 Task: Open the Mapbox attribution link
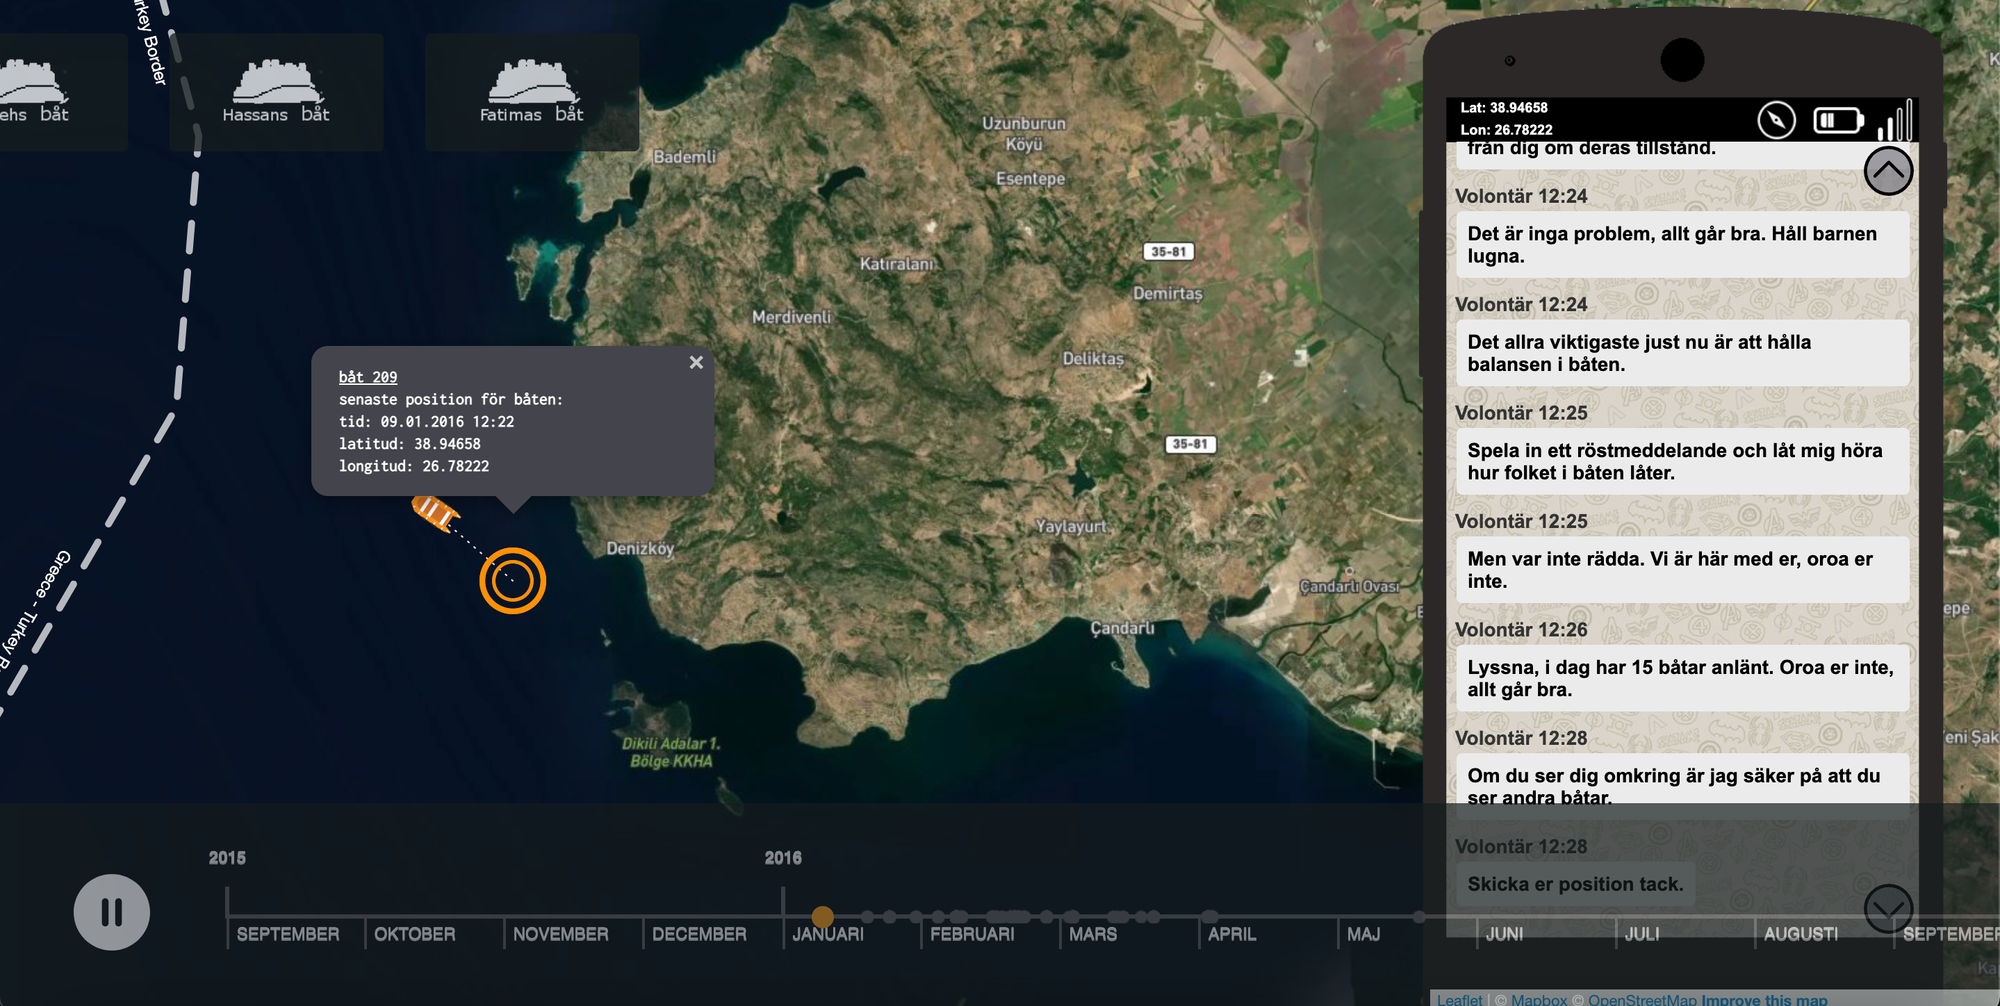[x=1539, y=999]
